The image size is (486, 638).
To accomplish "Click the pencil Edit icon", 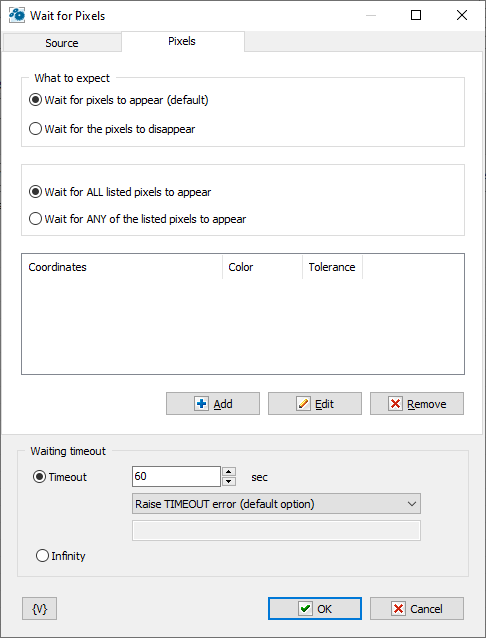I will click(x=303, y=404).
